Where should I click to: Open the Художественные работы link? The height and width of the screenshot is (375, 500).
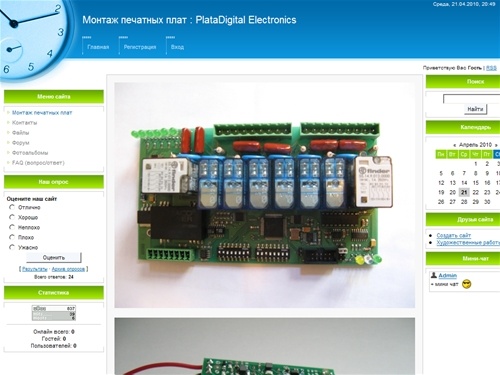pyautogui.click(x=468, y=242)
